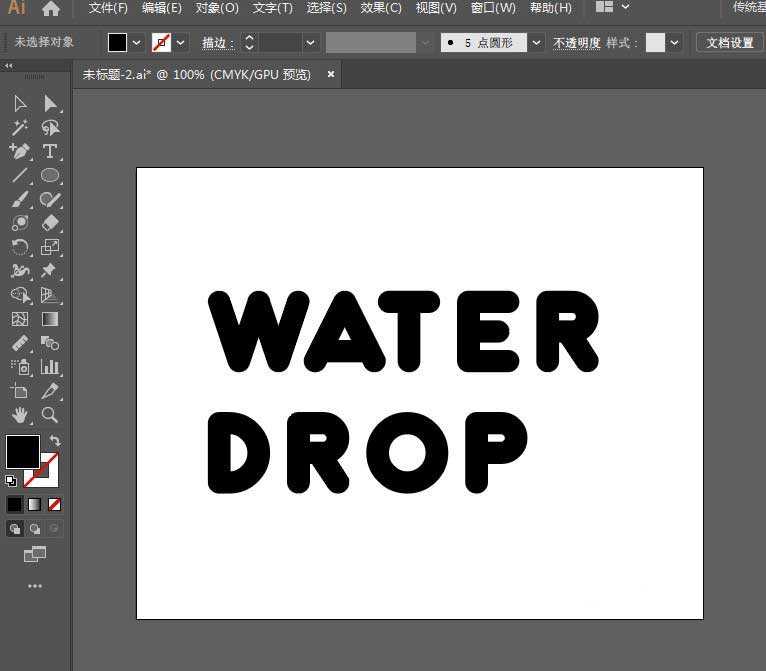This screenshot has height=671, width=766.
Task: Choose the Type tool
Action: click(x=50, y=152)
